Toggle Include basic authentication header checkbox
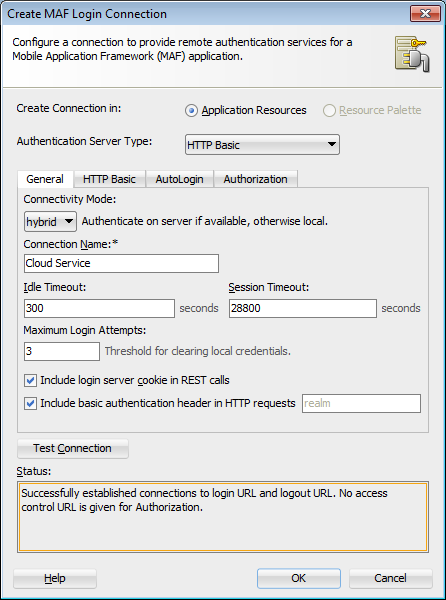This screenshot has width=446, height=600. pos(30,403)
